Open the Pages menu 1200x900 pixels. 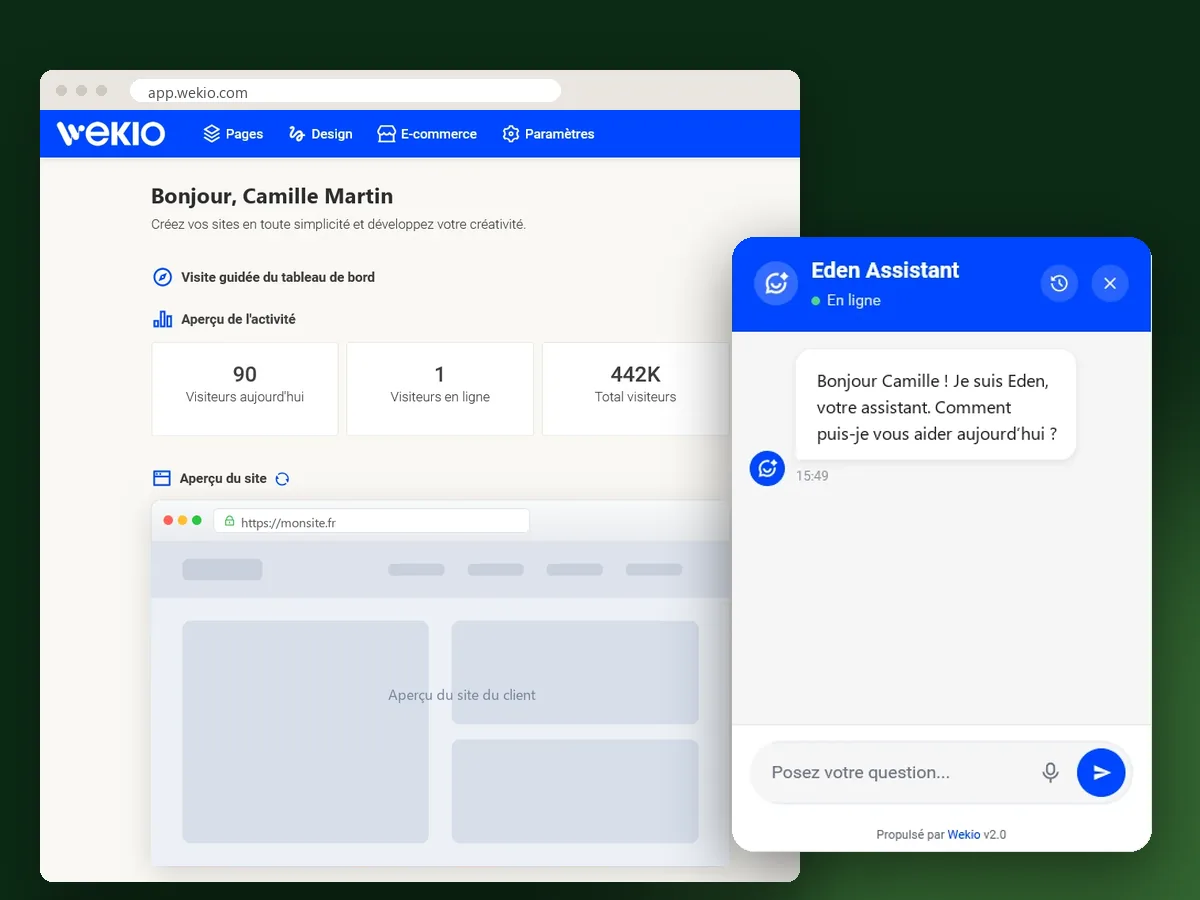tap(233, 134)
